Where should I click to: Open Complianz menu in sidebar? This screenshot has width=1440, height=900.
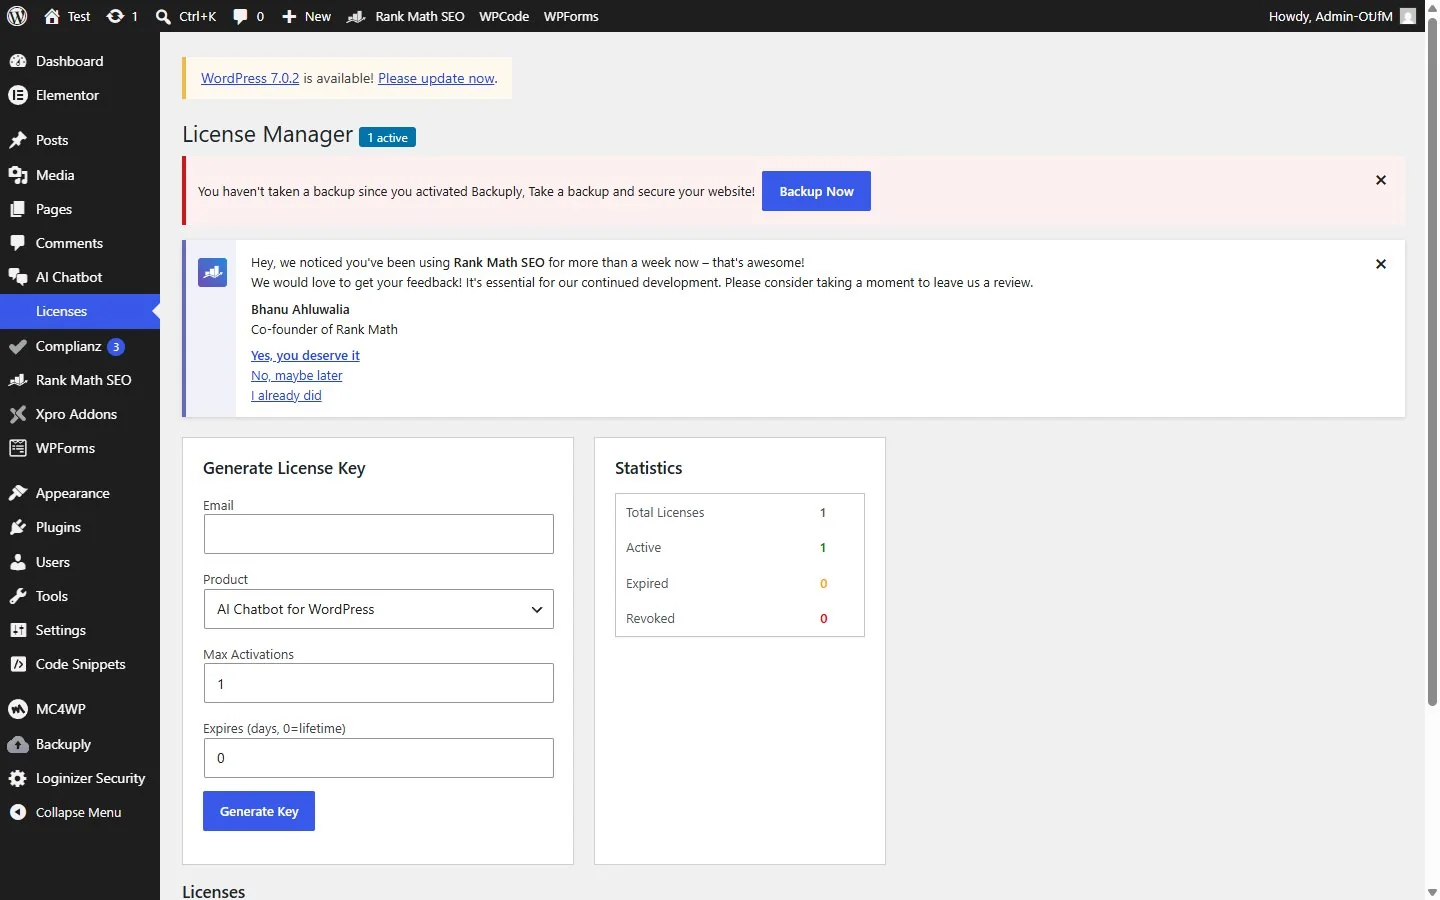80,346
